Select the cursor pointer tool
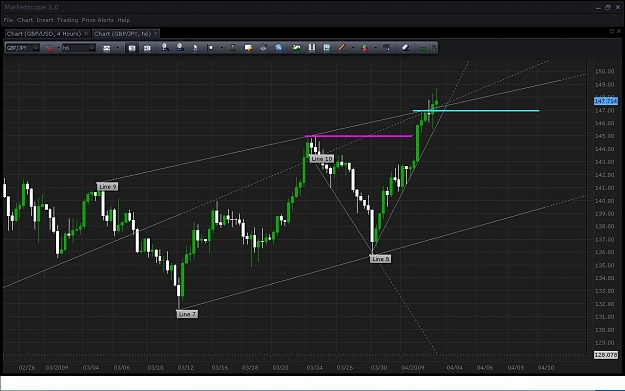The image size is (625, 391). [195, 48]
